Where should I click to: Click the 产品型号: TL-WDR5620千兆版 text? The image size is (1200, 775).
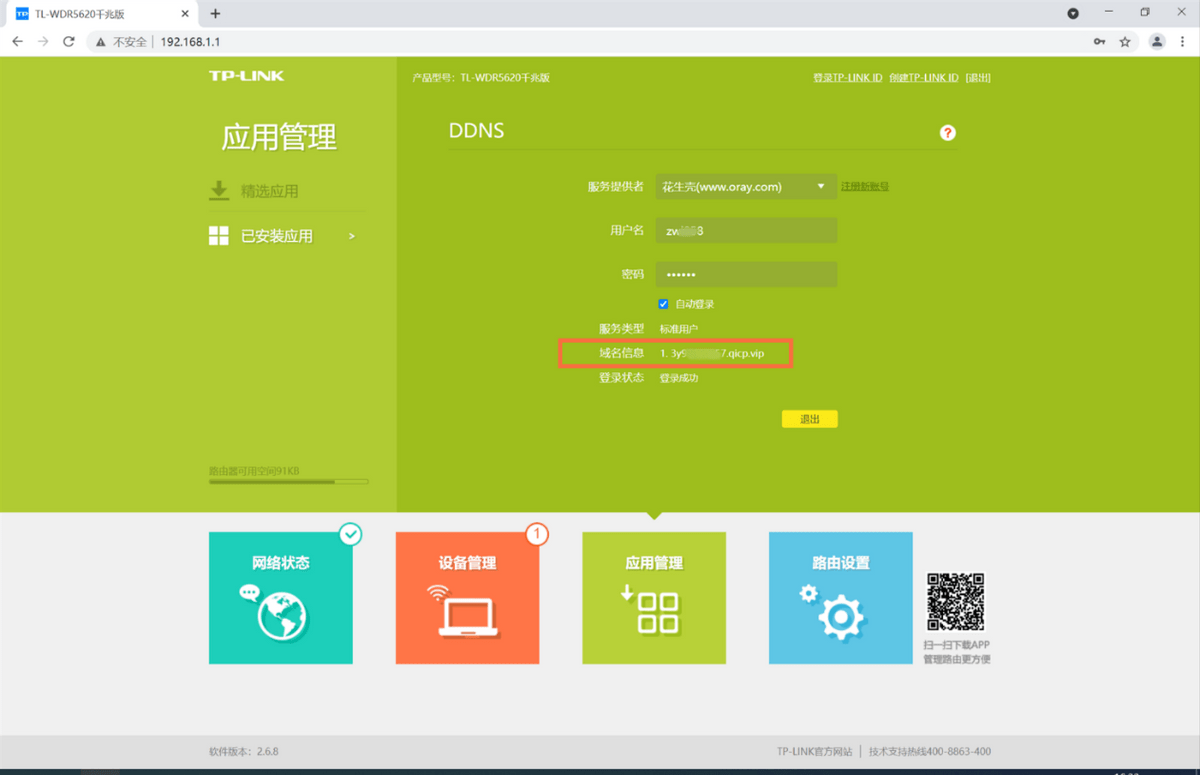481,77
